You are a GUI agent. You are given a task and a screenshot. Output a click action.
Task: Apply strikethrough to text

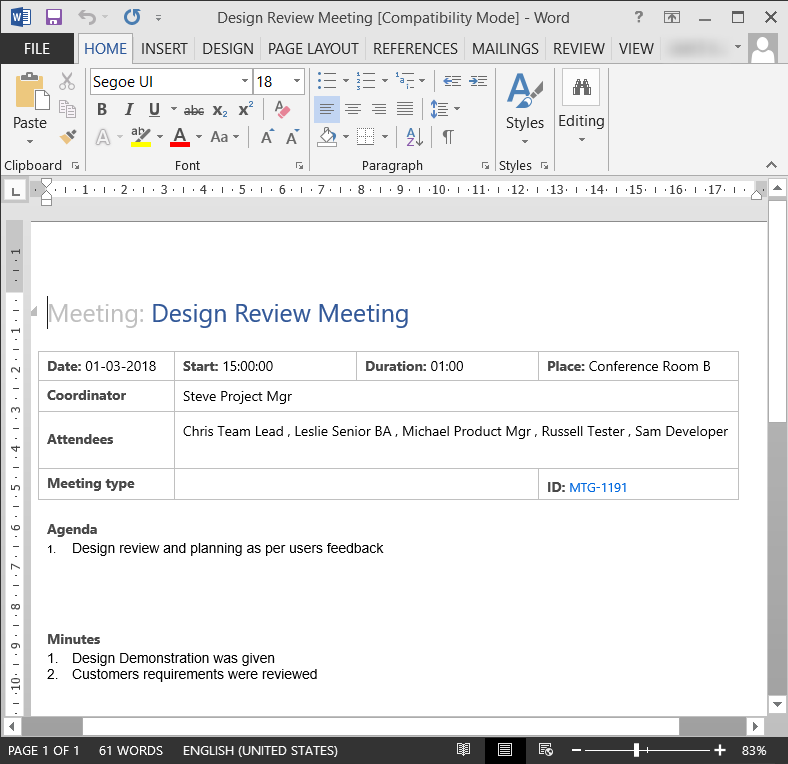[194, 110]
